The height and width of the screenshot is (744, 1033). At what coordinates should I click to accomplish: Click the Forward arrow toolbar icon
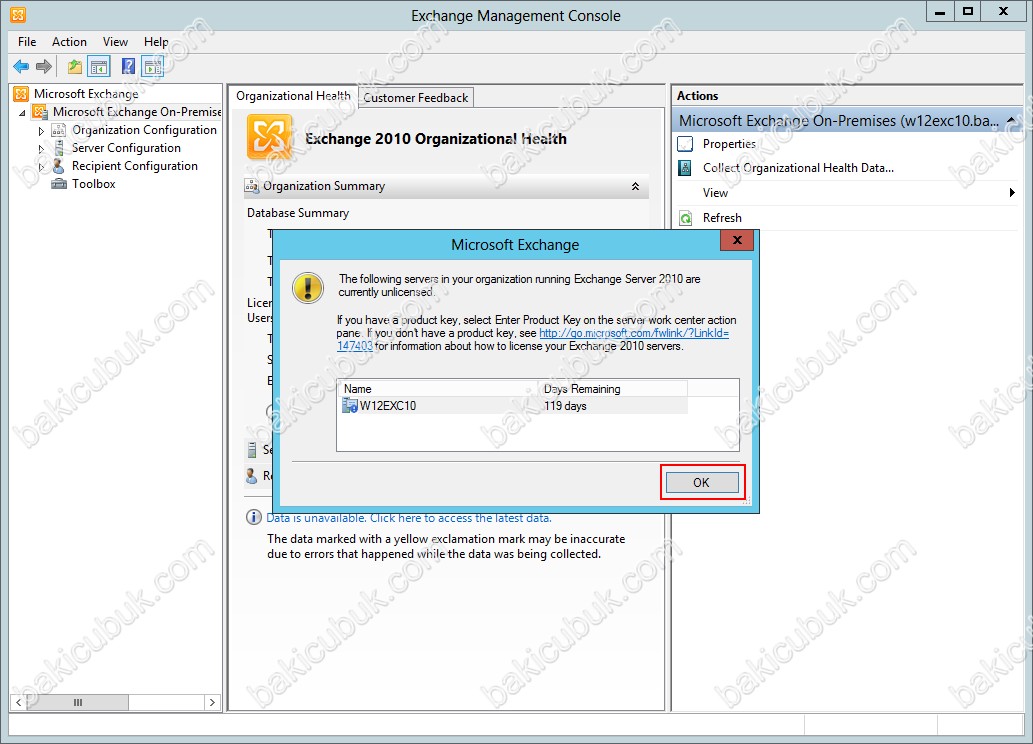click(44, 67)
